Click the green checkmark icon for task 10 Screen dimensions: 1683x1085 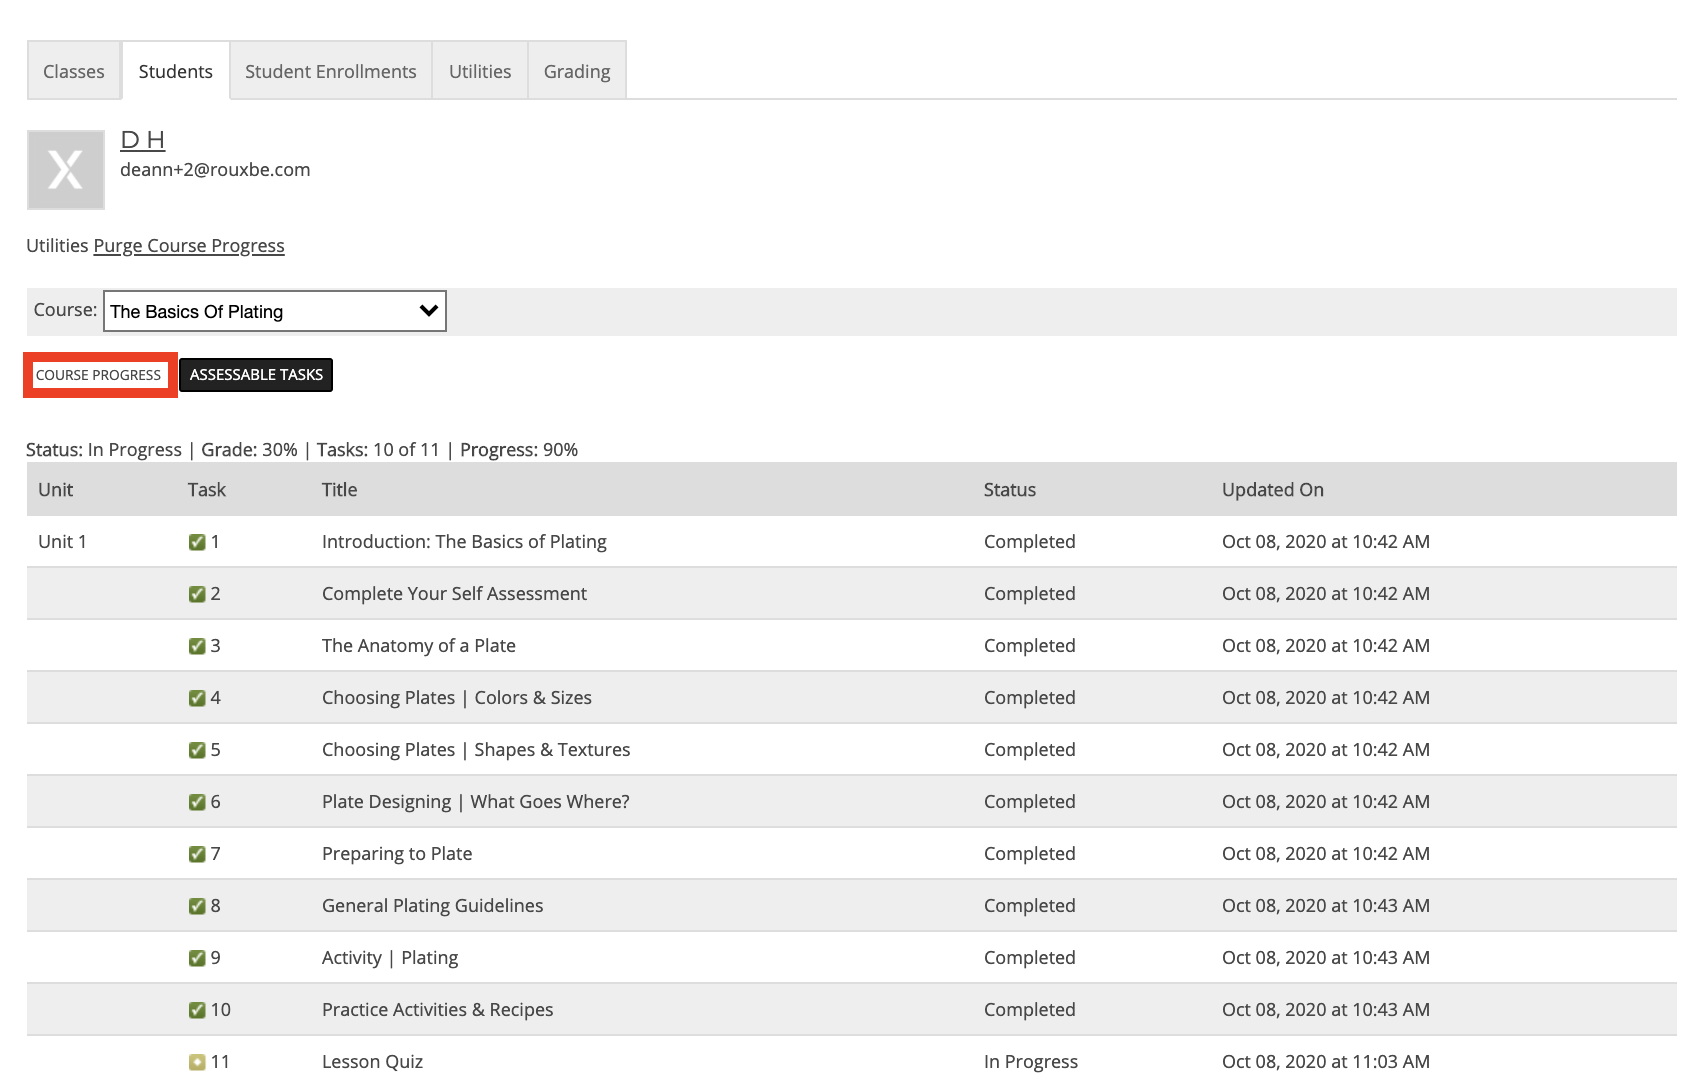click(x=197, y=1010)
